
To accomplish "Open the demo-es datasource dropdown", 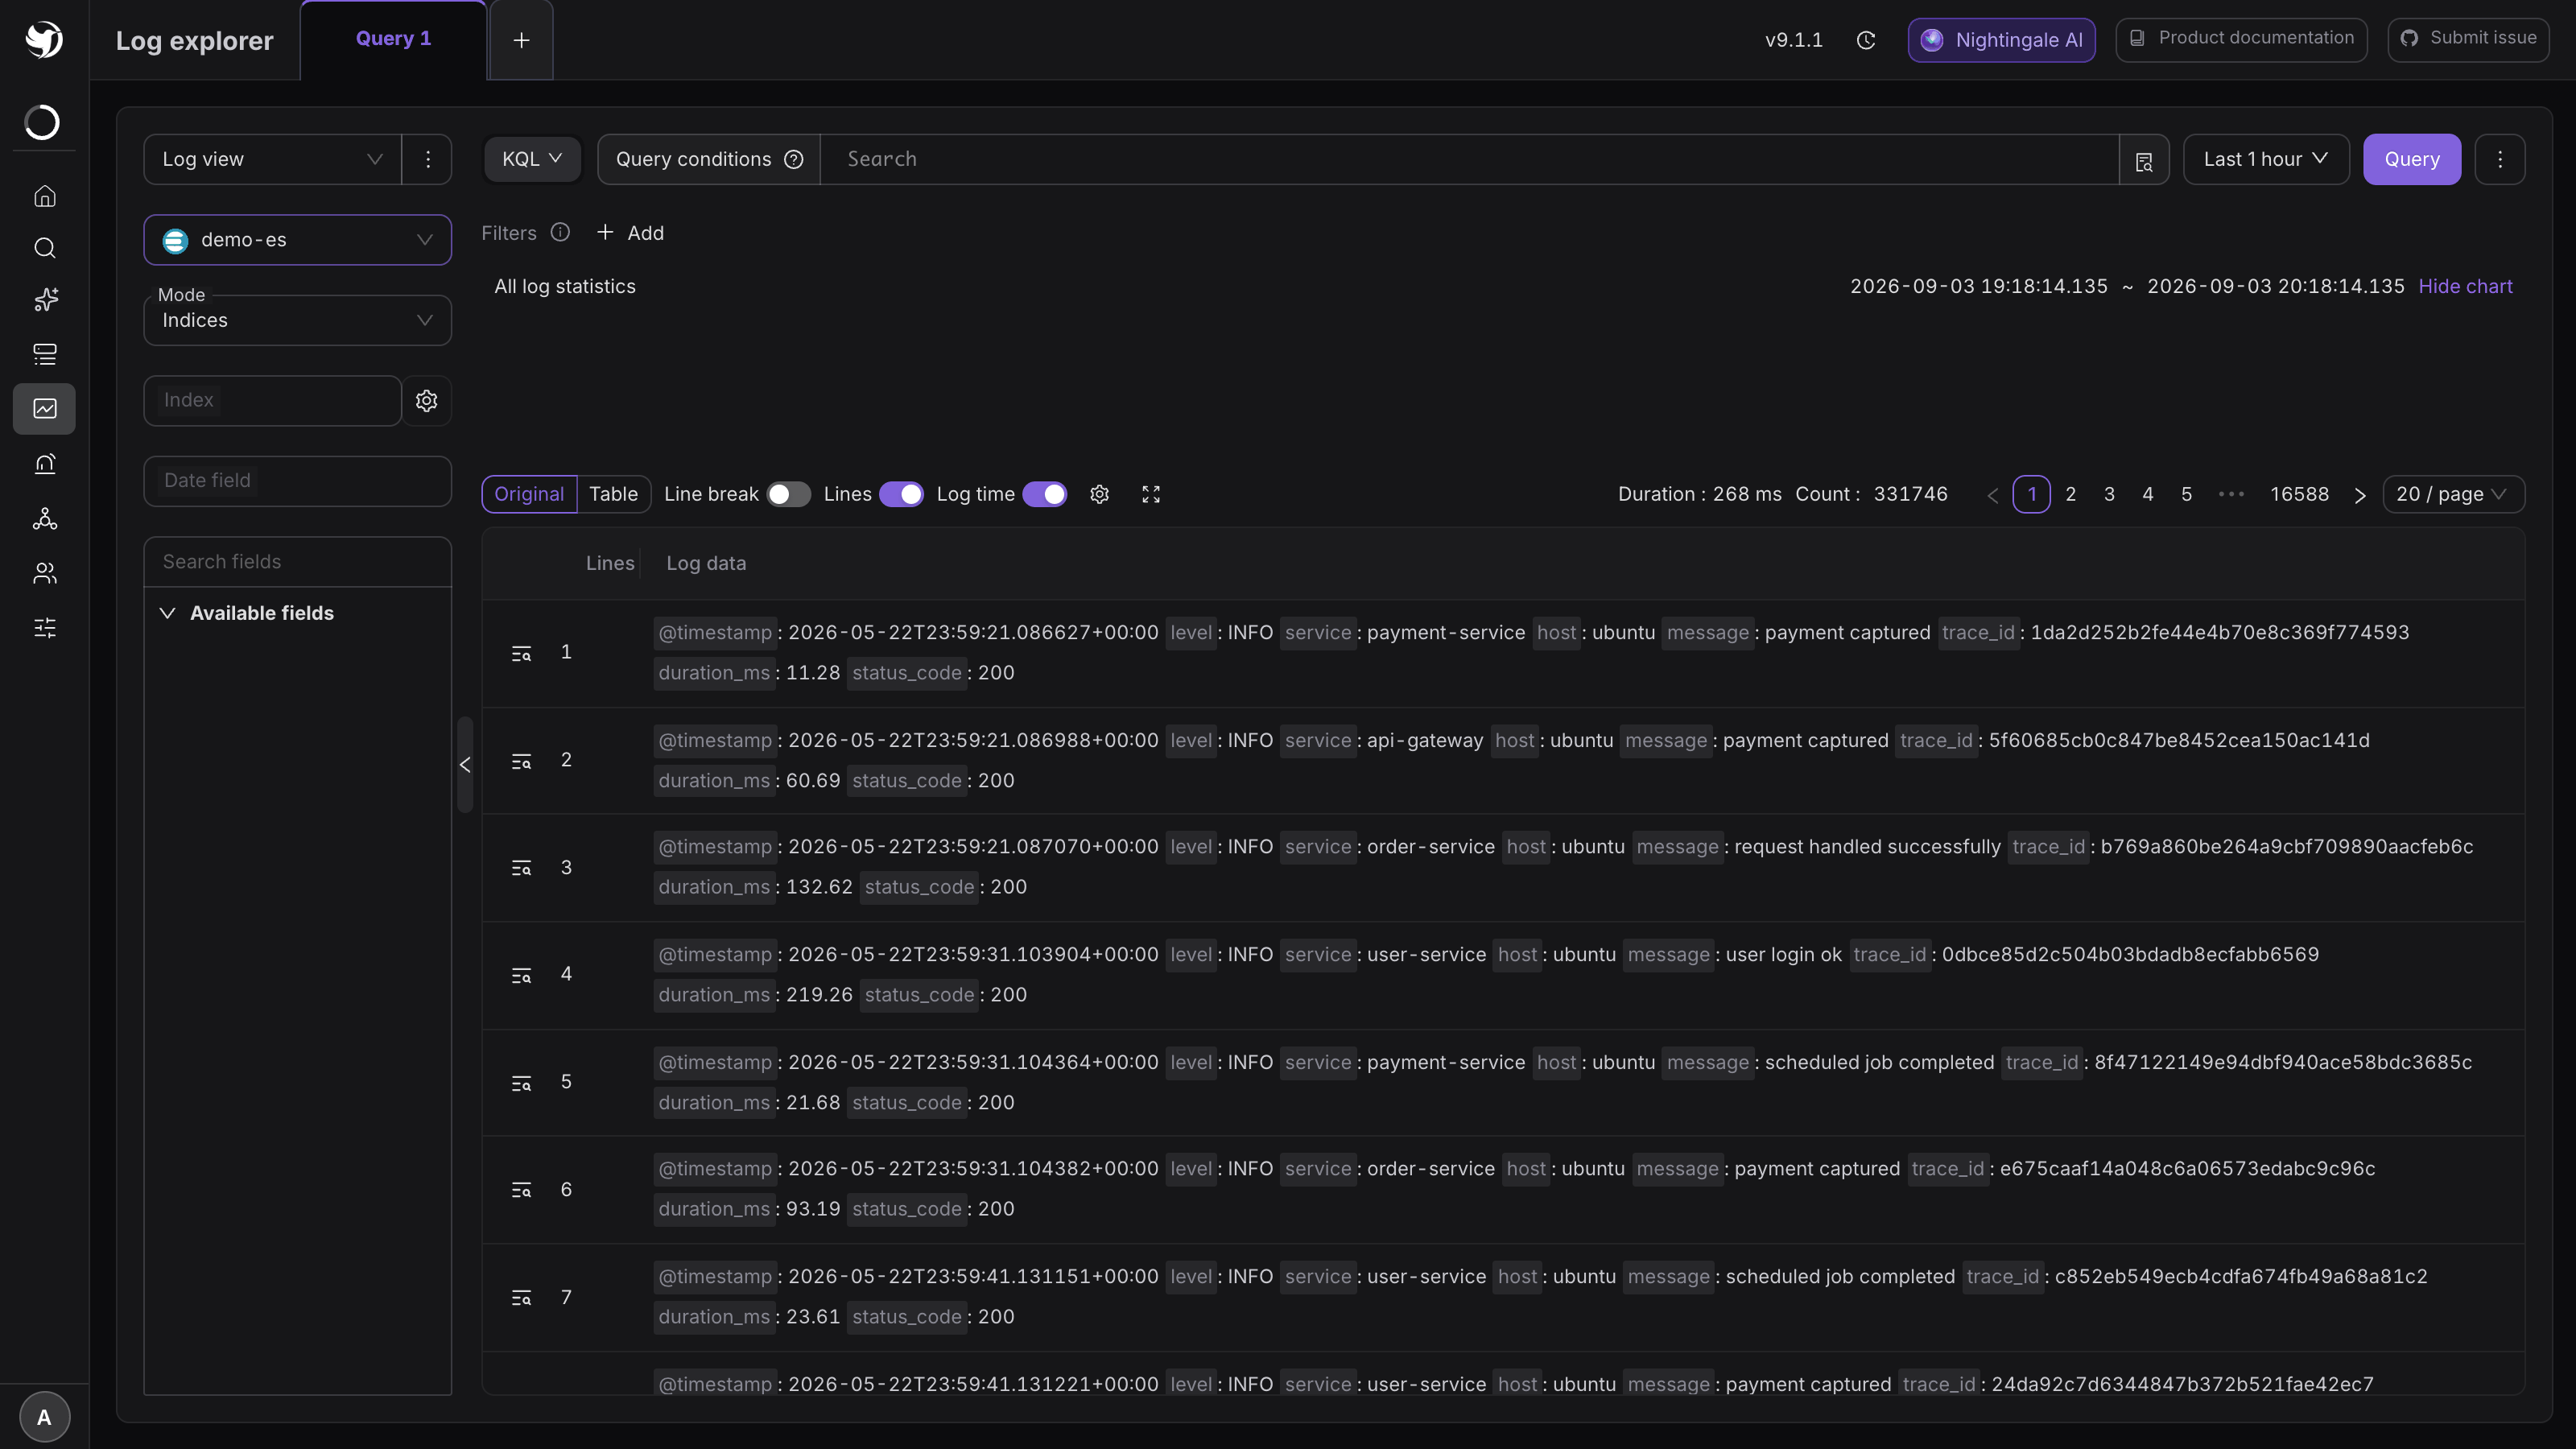I will (297, 240).
